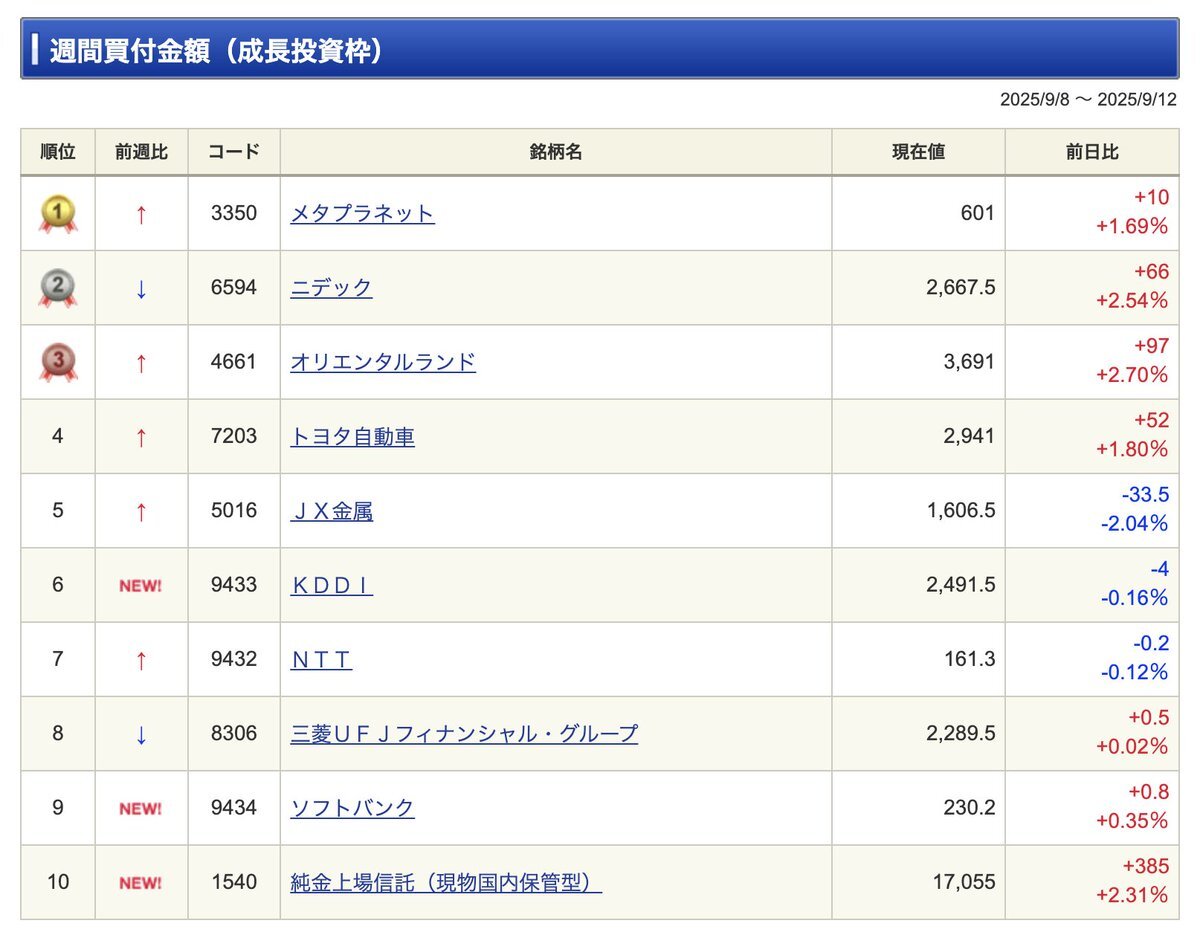This screenshot has width=1200, height=932.
Task: Click the ＮＴＴ stock name link
Action: pyautogui.click(x=321, y=659)
